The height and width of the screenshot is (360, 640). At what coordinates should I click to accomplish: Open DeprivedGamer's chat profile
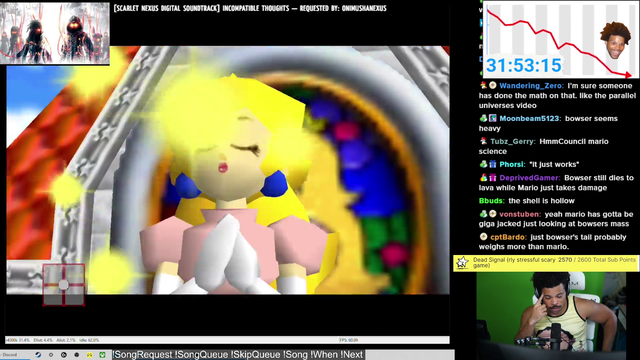(530, 178)
